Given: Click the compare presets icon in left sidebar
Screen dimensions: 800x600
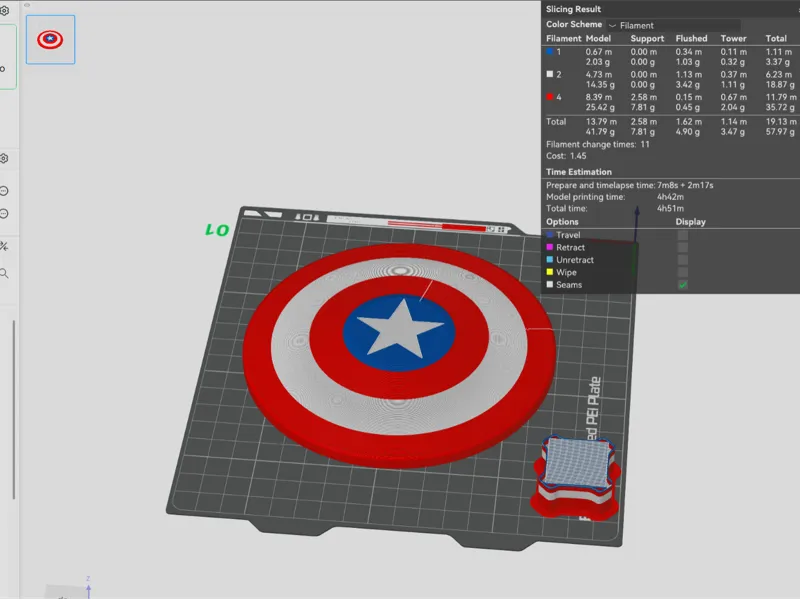Looking at the screenshot, I should (x=4, y=246).
